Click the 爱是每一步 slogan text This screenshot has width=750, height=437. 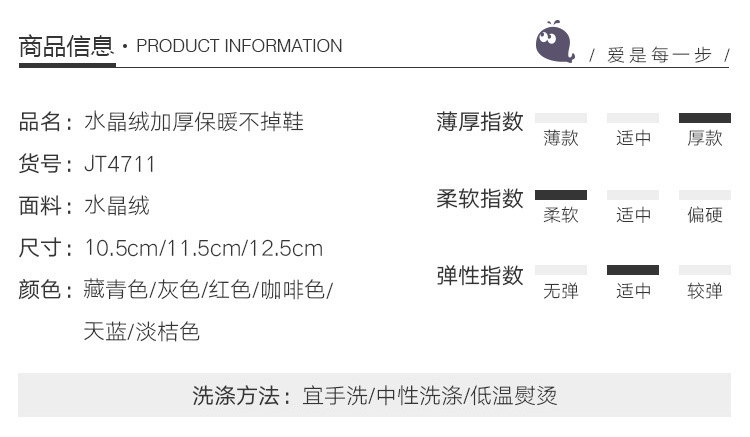(659, 56)
